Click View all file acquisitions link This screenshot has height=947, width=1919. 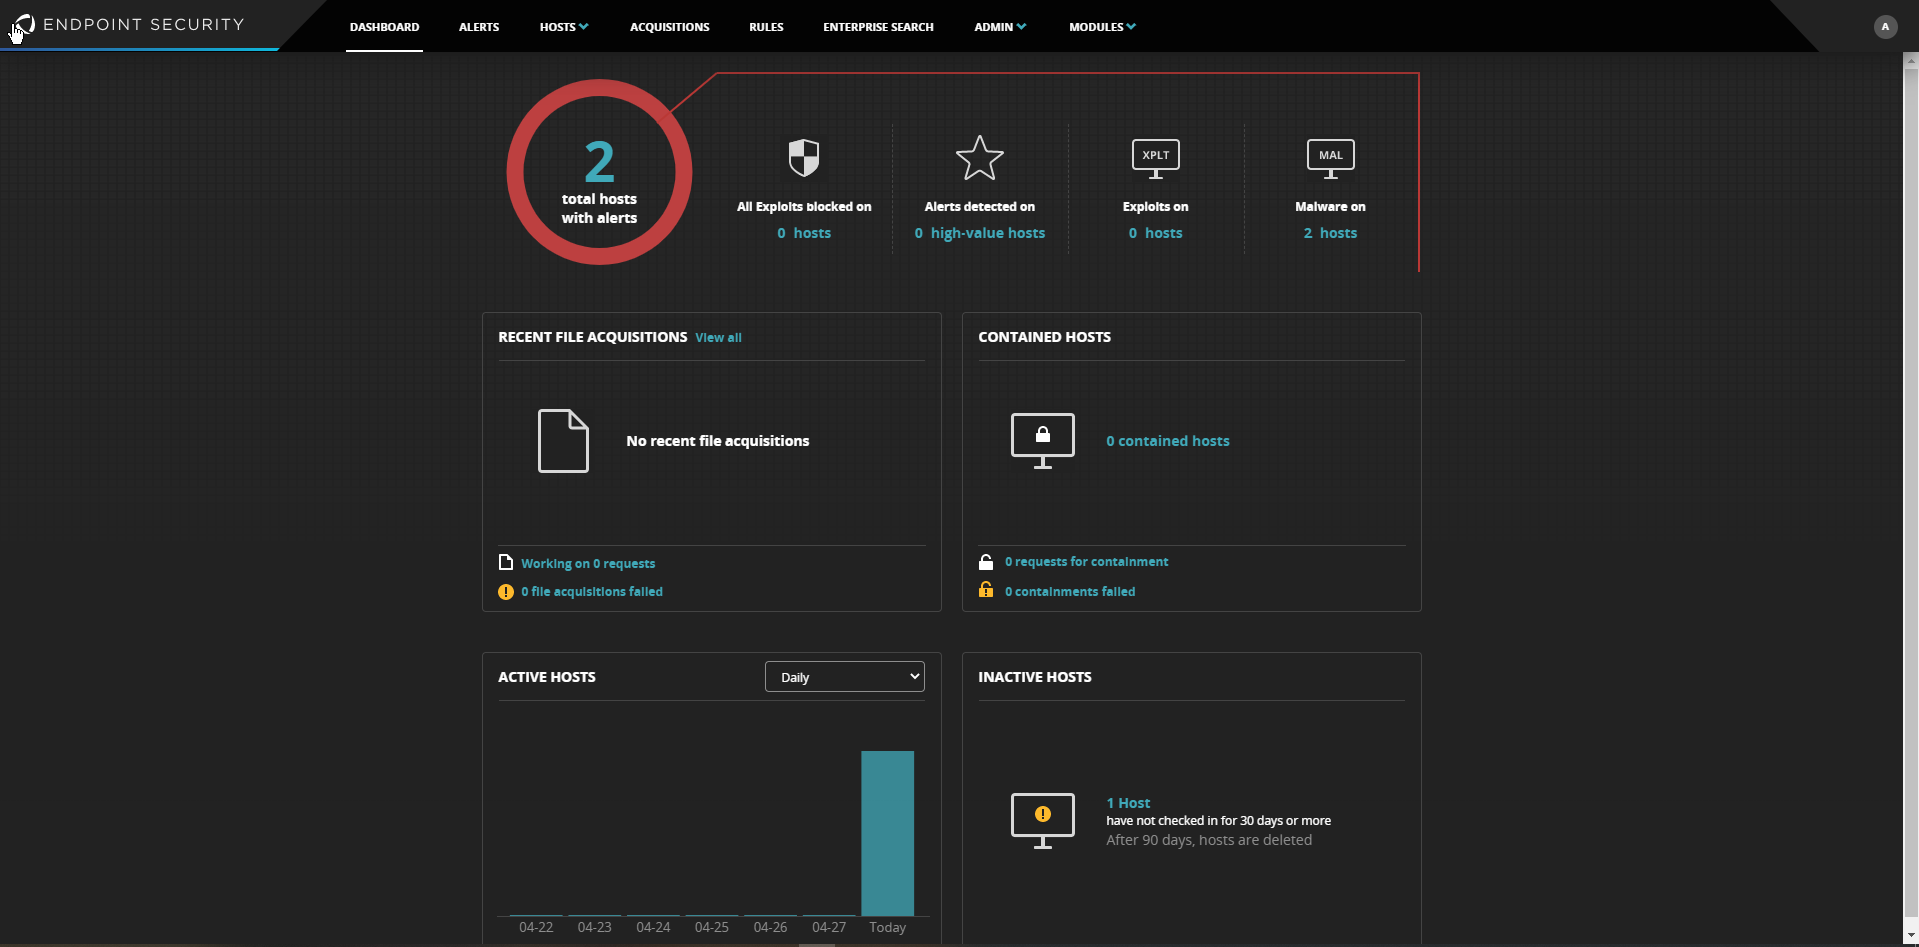coord(718,338)
